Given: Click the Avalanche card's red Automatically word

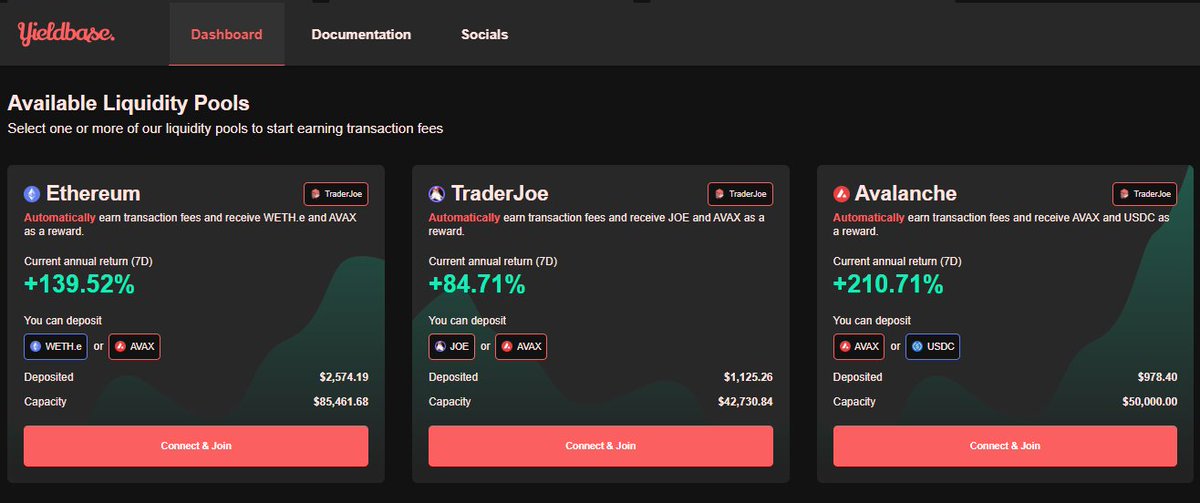Looking at the screenshot, I should (868, 217).
